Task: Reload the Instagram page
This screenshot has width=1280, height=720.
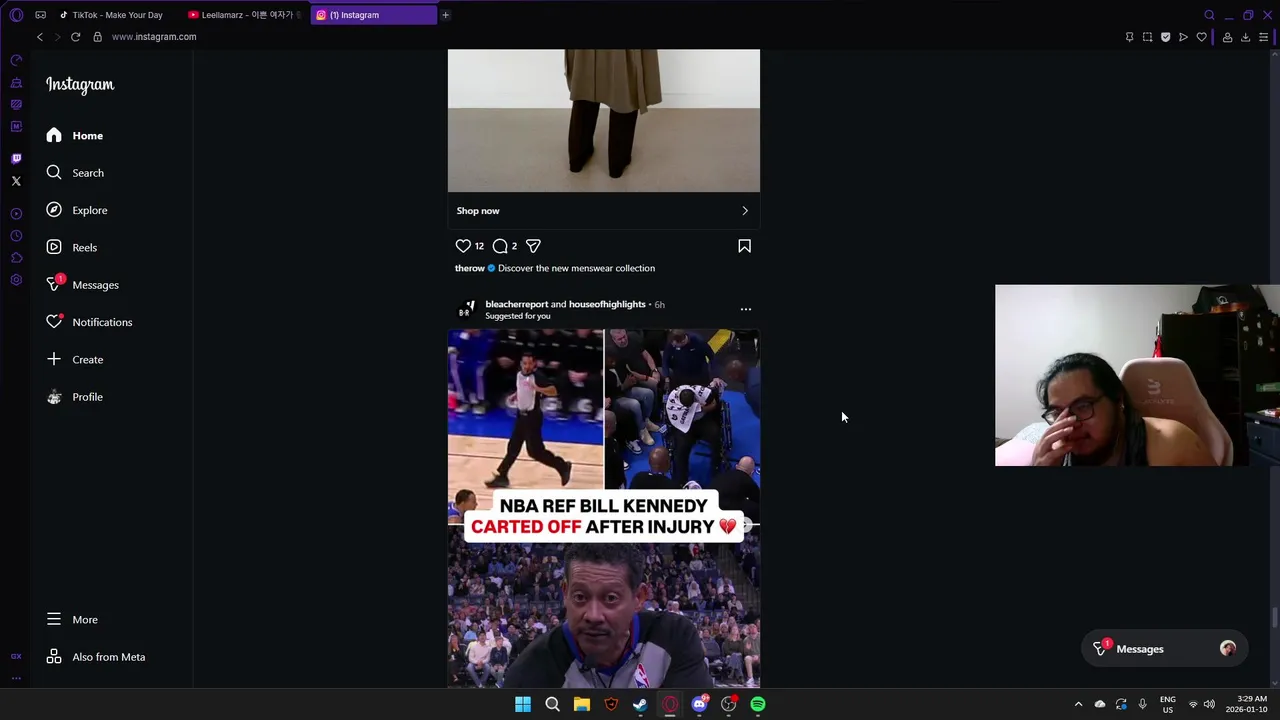Action: [75, 37]
